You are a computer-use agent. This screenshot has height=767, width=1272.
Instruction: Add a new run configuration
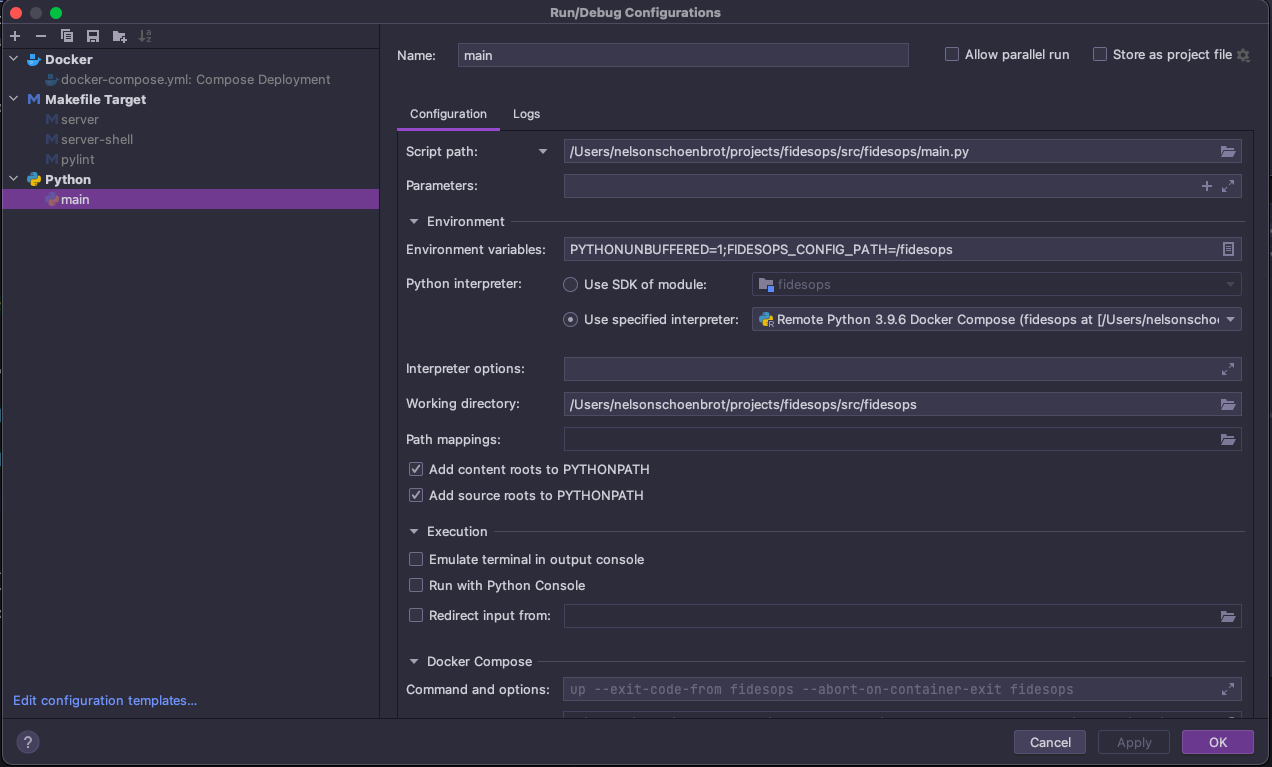[x=14, y=35]
